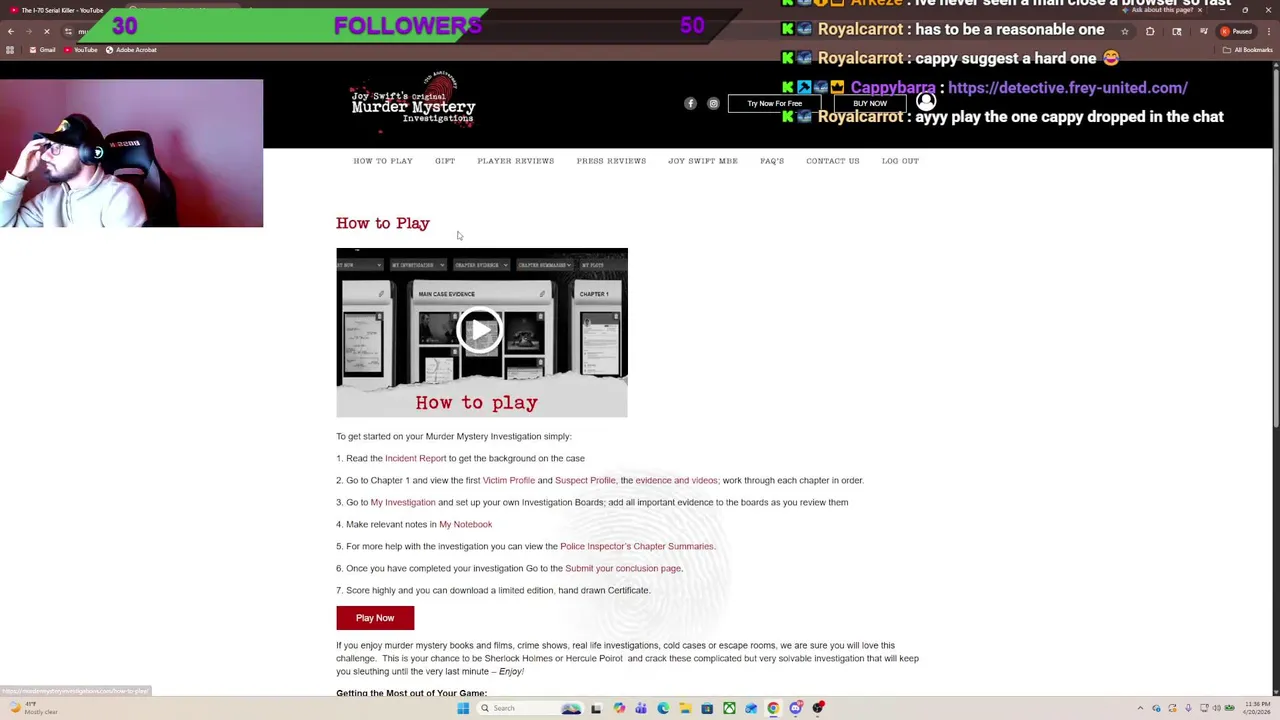Image resolution: width=1280 pixels, height=720 pixels.
Task: Stop page loading with the X button
Action: pos(46,31)
